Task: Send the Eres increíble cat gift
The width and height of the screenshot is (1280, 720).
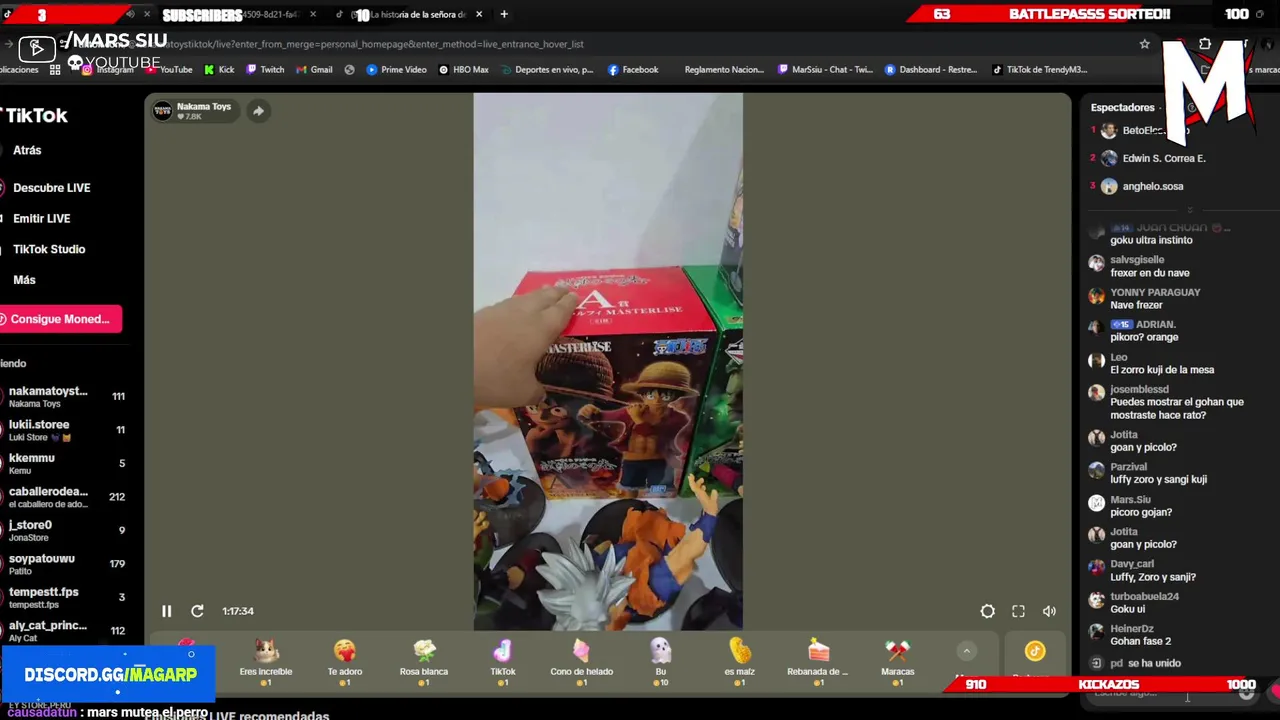Action: (x=266, y=662)
